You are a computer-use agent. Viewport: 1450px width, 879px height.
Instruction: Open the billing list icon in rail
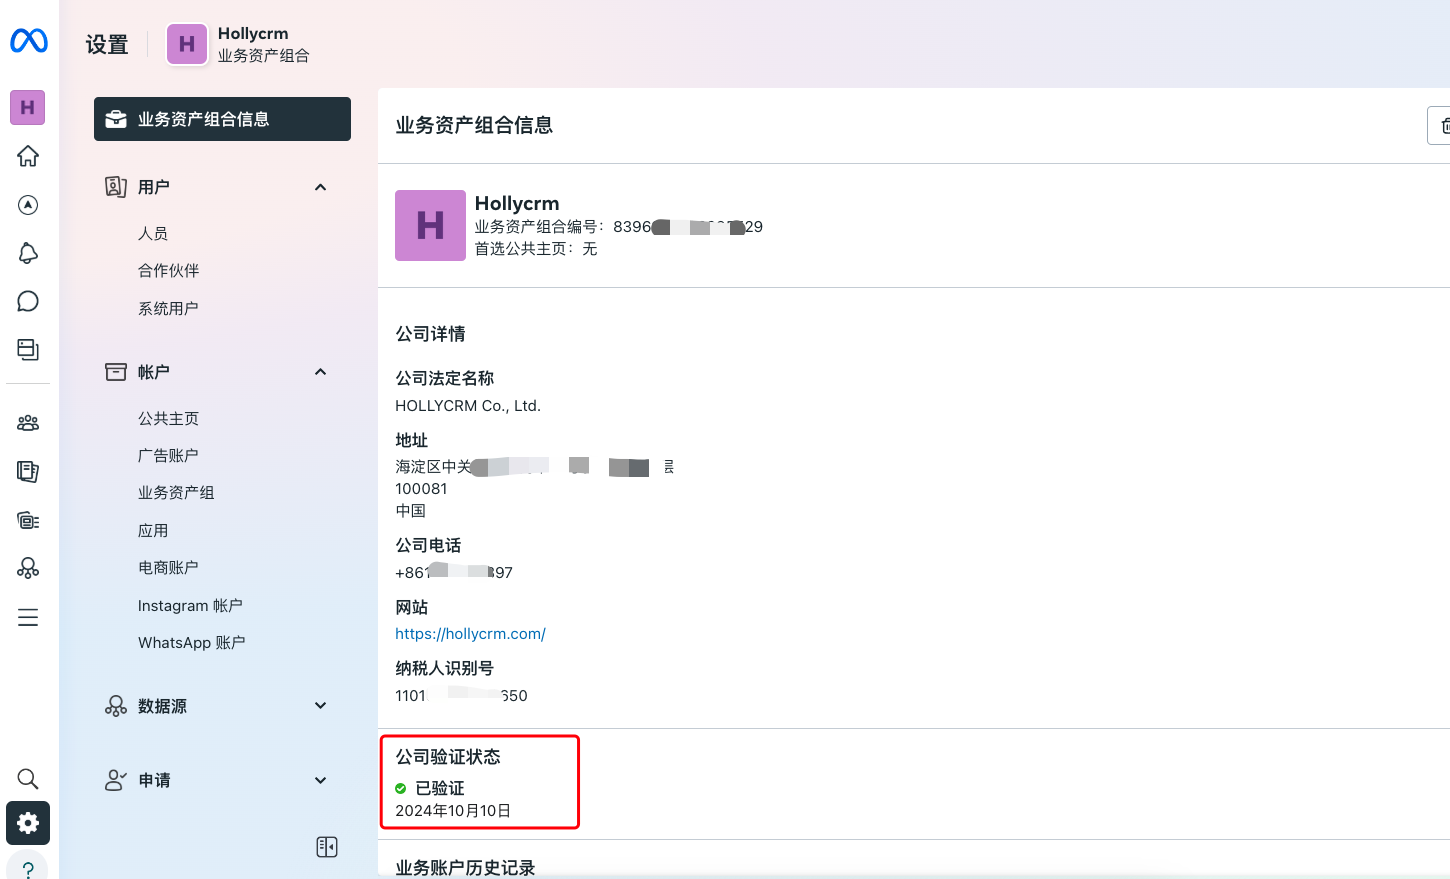[x=28, y=520]
